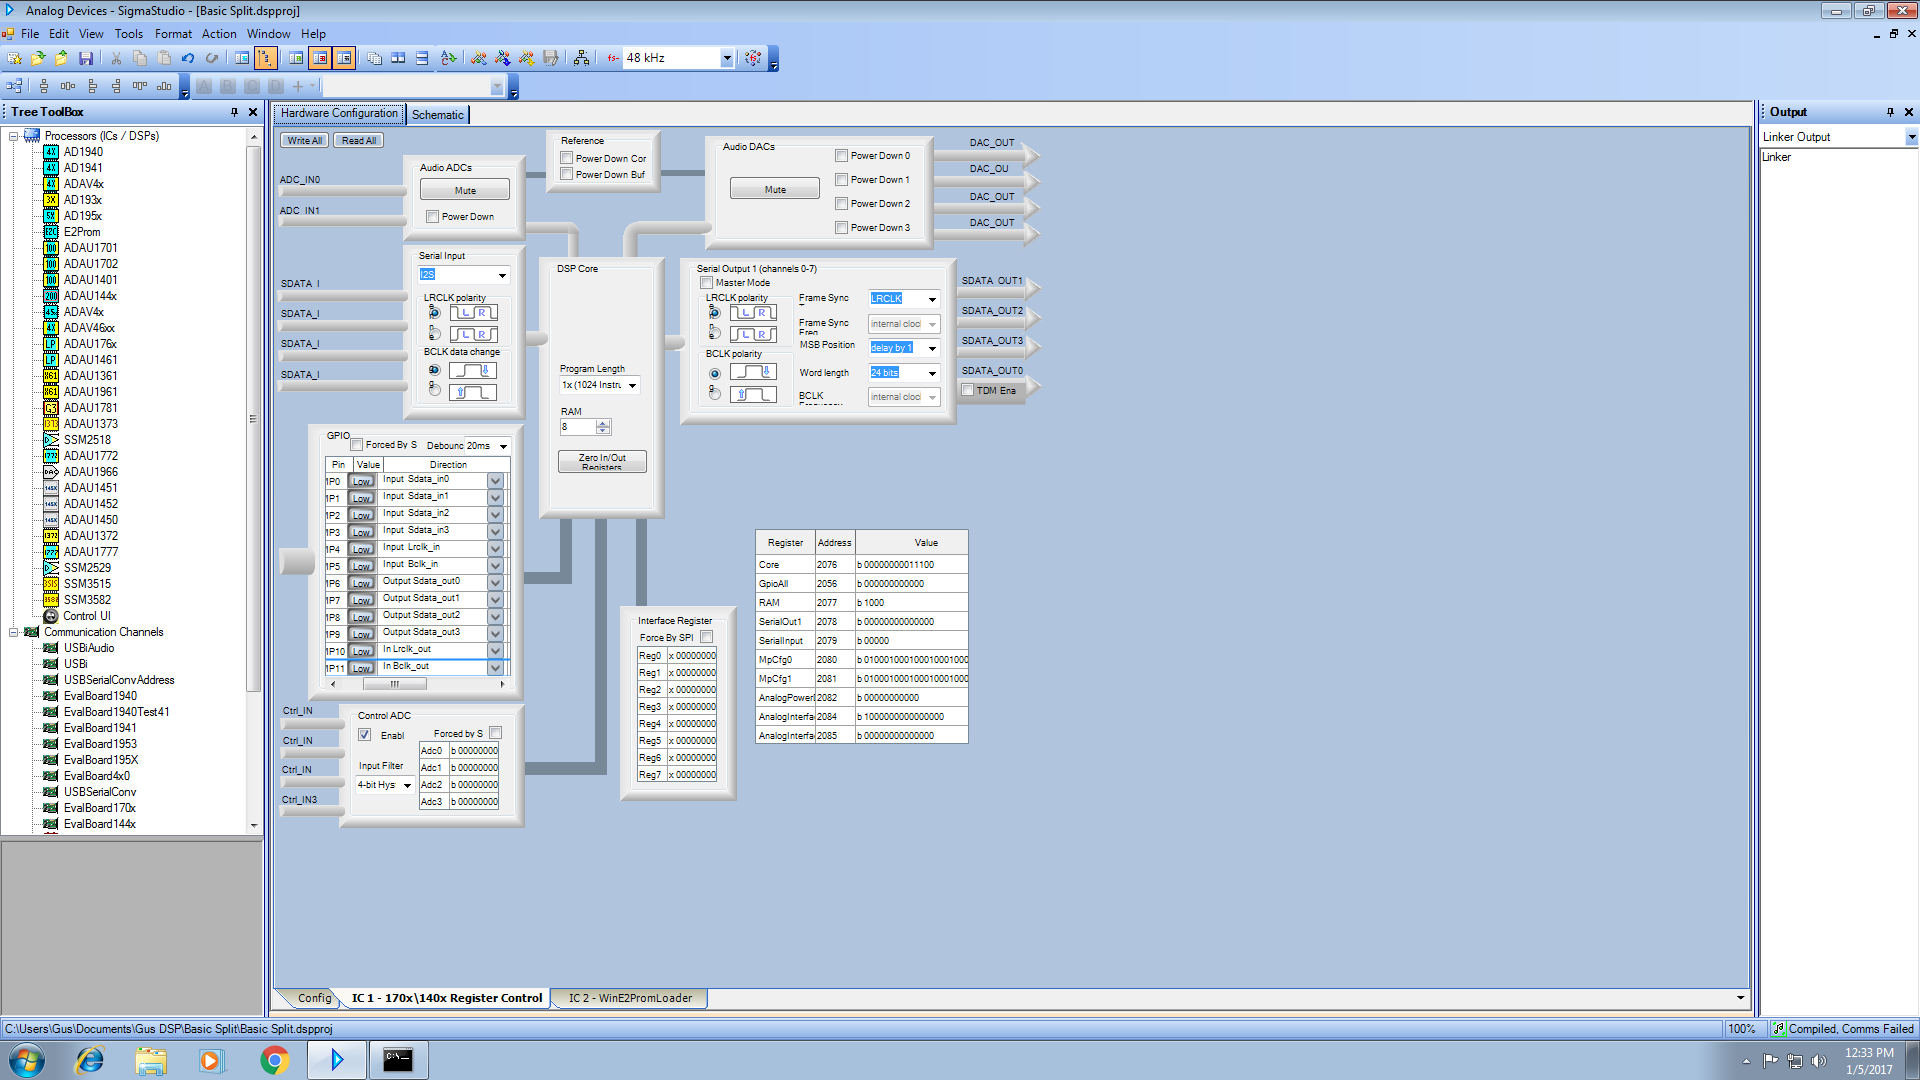This screenshot has height=1080, width=1920.
Task: Click the Save disk icon
Action: pyautogui.click(x=86, y=58)
